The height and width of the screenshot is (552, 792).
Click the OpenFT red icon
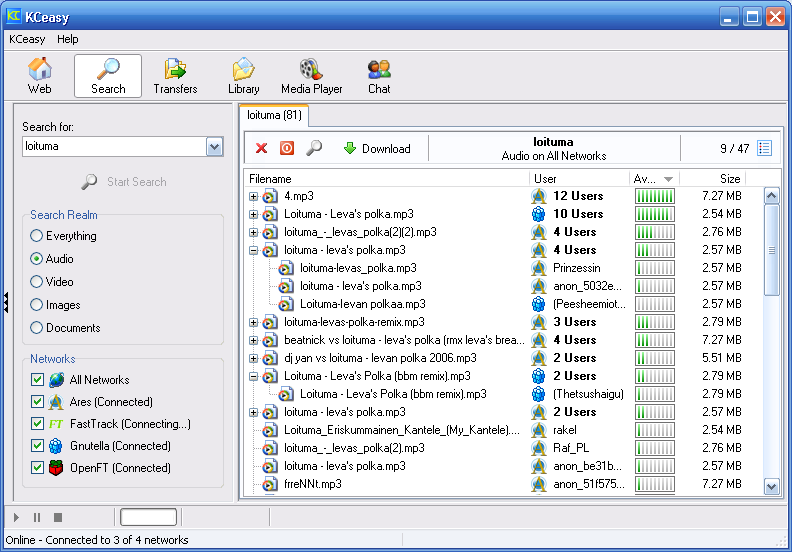[56, 468]
